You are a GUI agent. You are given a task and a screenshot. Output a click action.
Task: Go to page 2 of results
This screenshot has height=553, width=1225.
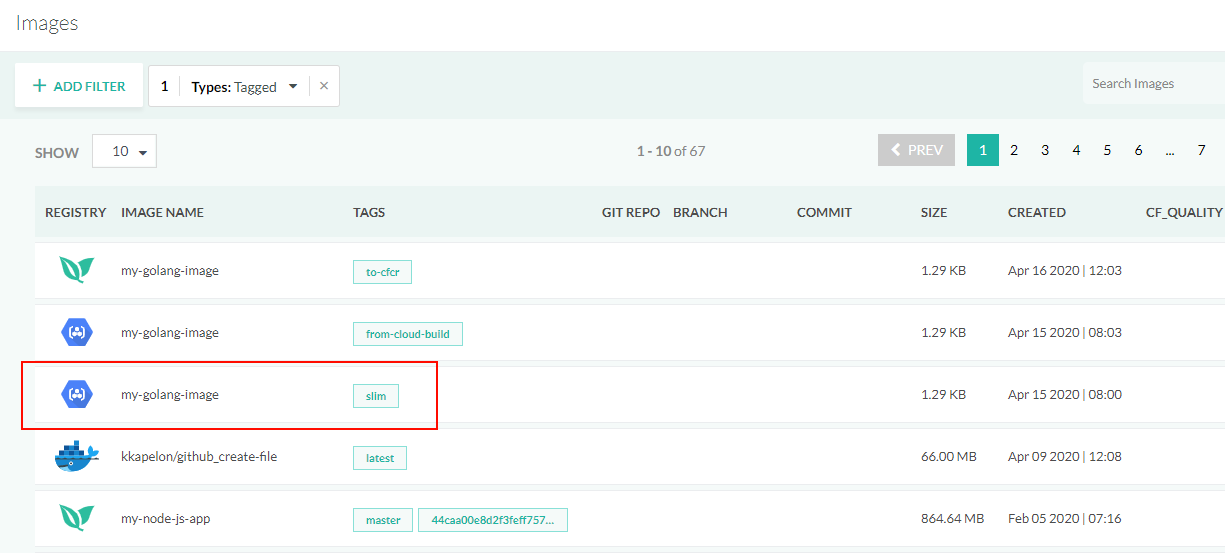[1013, 150]
